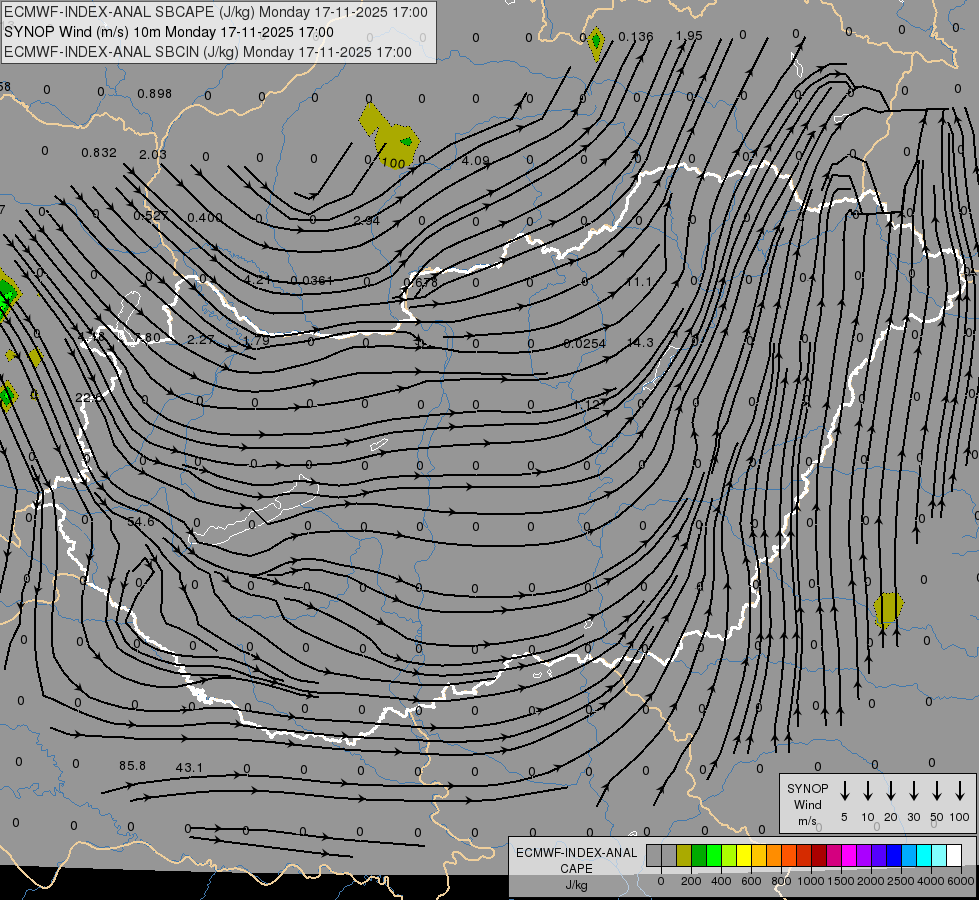Click the map value 0.136
The height and width of the screenshot is (900, 979).
tap(636, 37)
